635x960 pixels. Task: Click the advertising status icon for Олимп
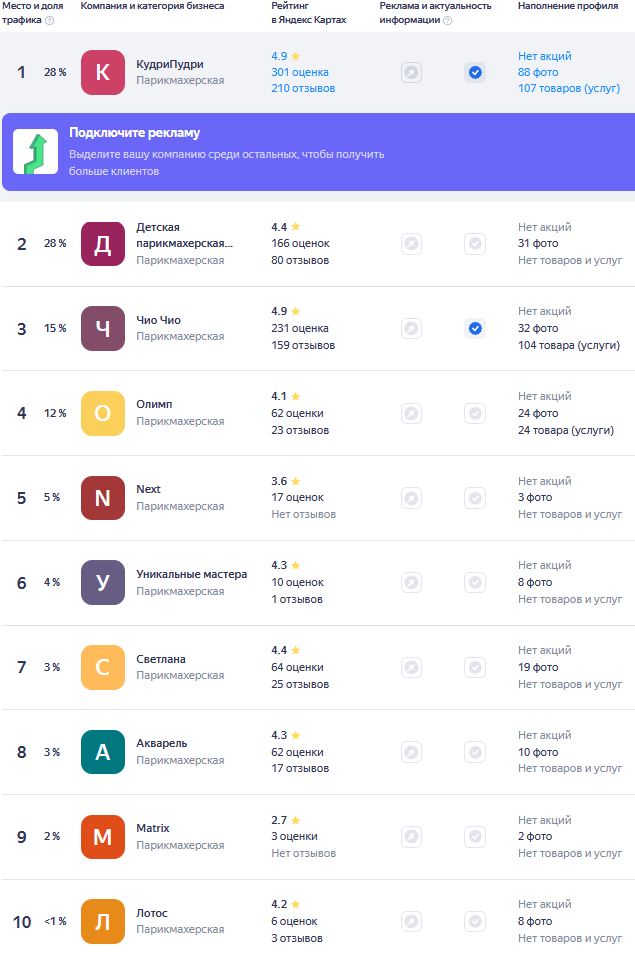pyautogui.click(x=411, y=413)
